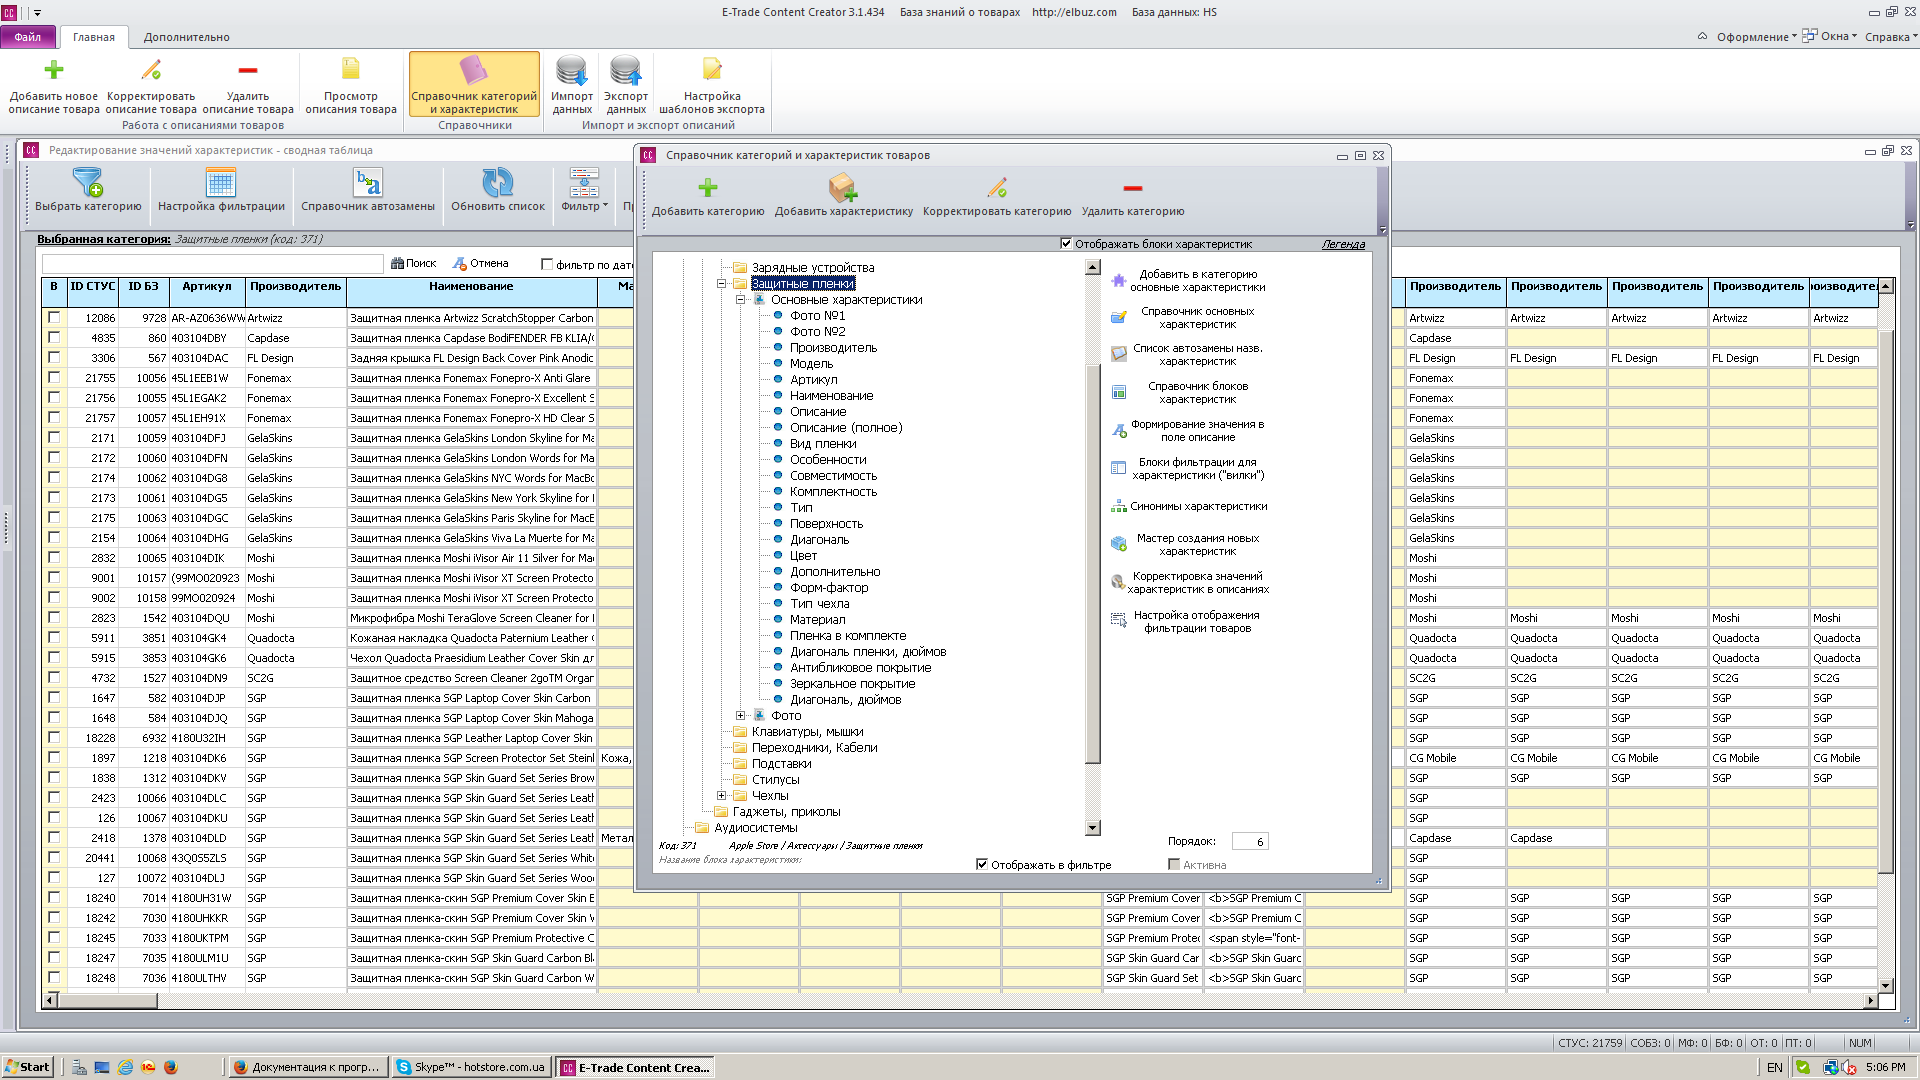1920x1080 pixels.
Task: Check the row checkbox for ID 4835
Action: point(54,338)
